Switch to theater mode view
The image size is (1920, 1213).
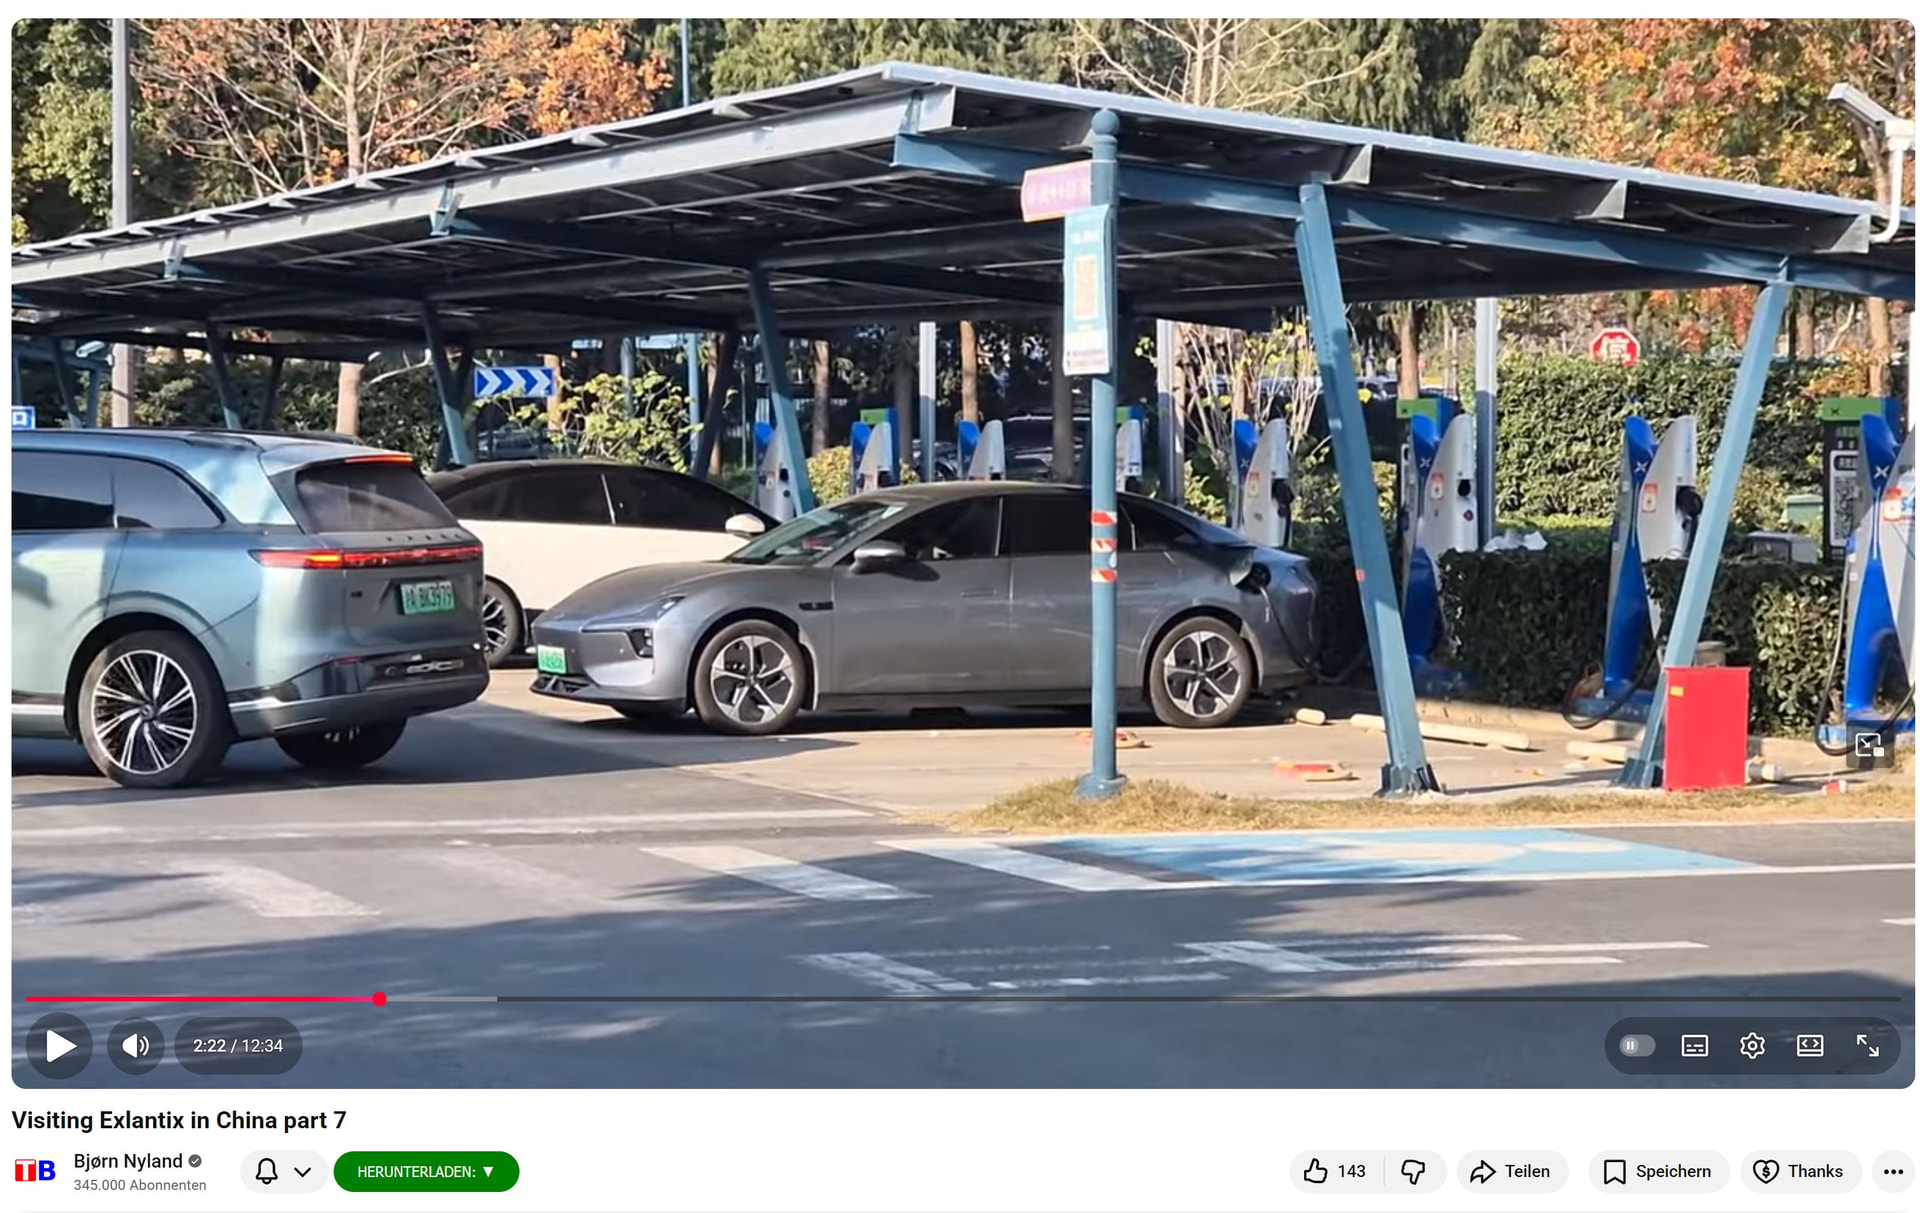point(1810,1046)
